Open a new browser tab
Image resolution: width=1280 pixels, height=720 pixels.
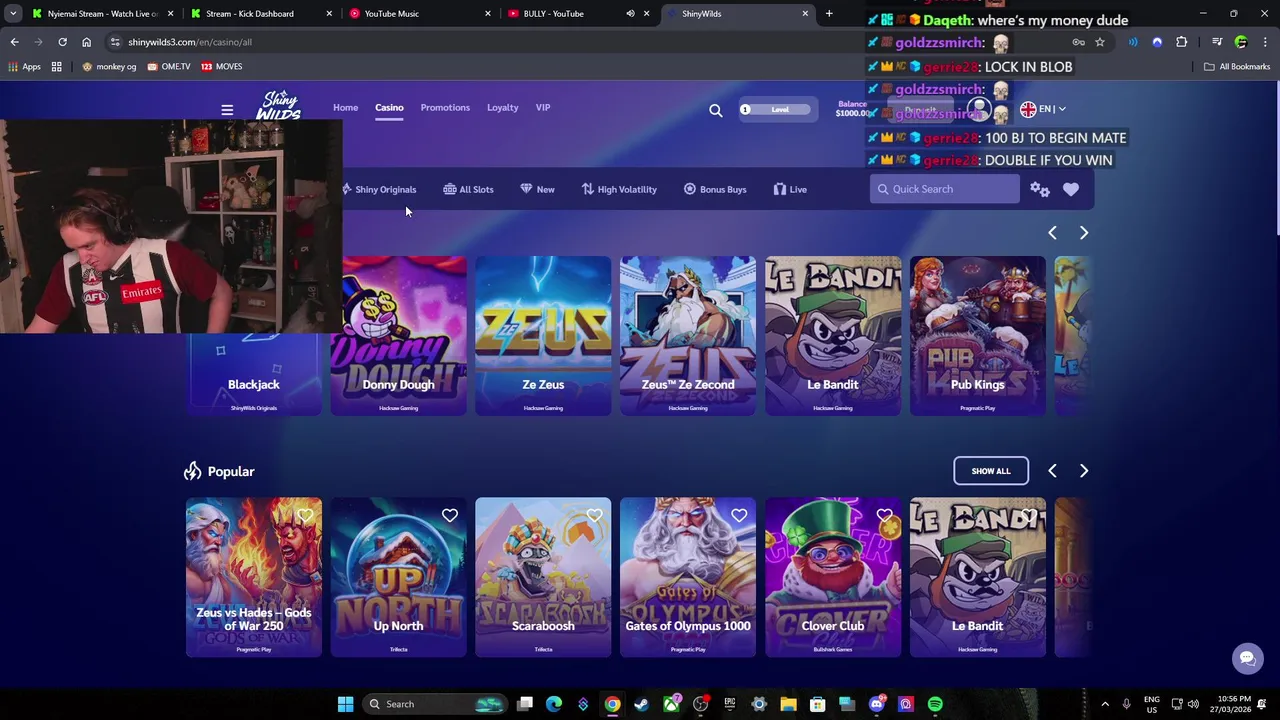coord(829,14)
